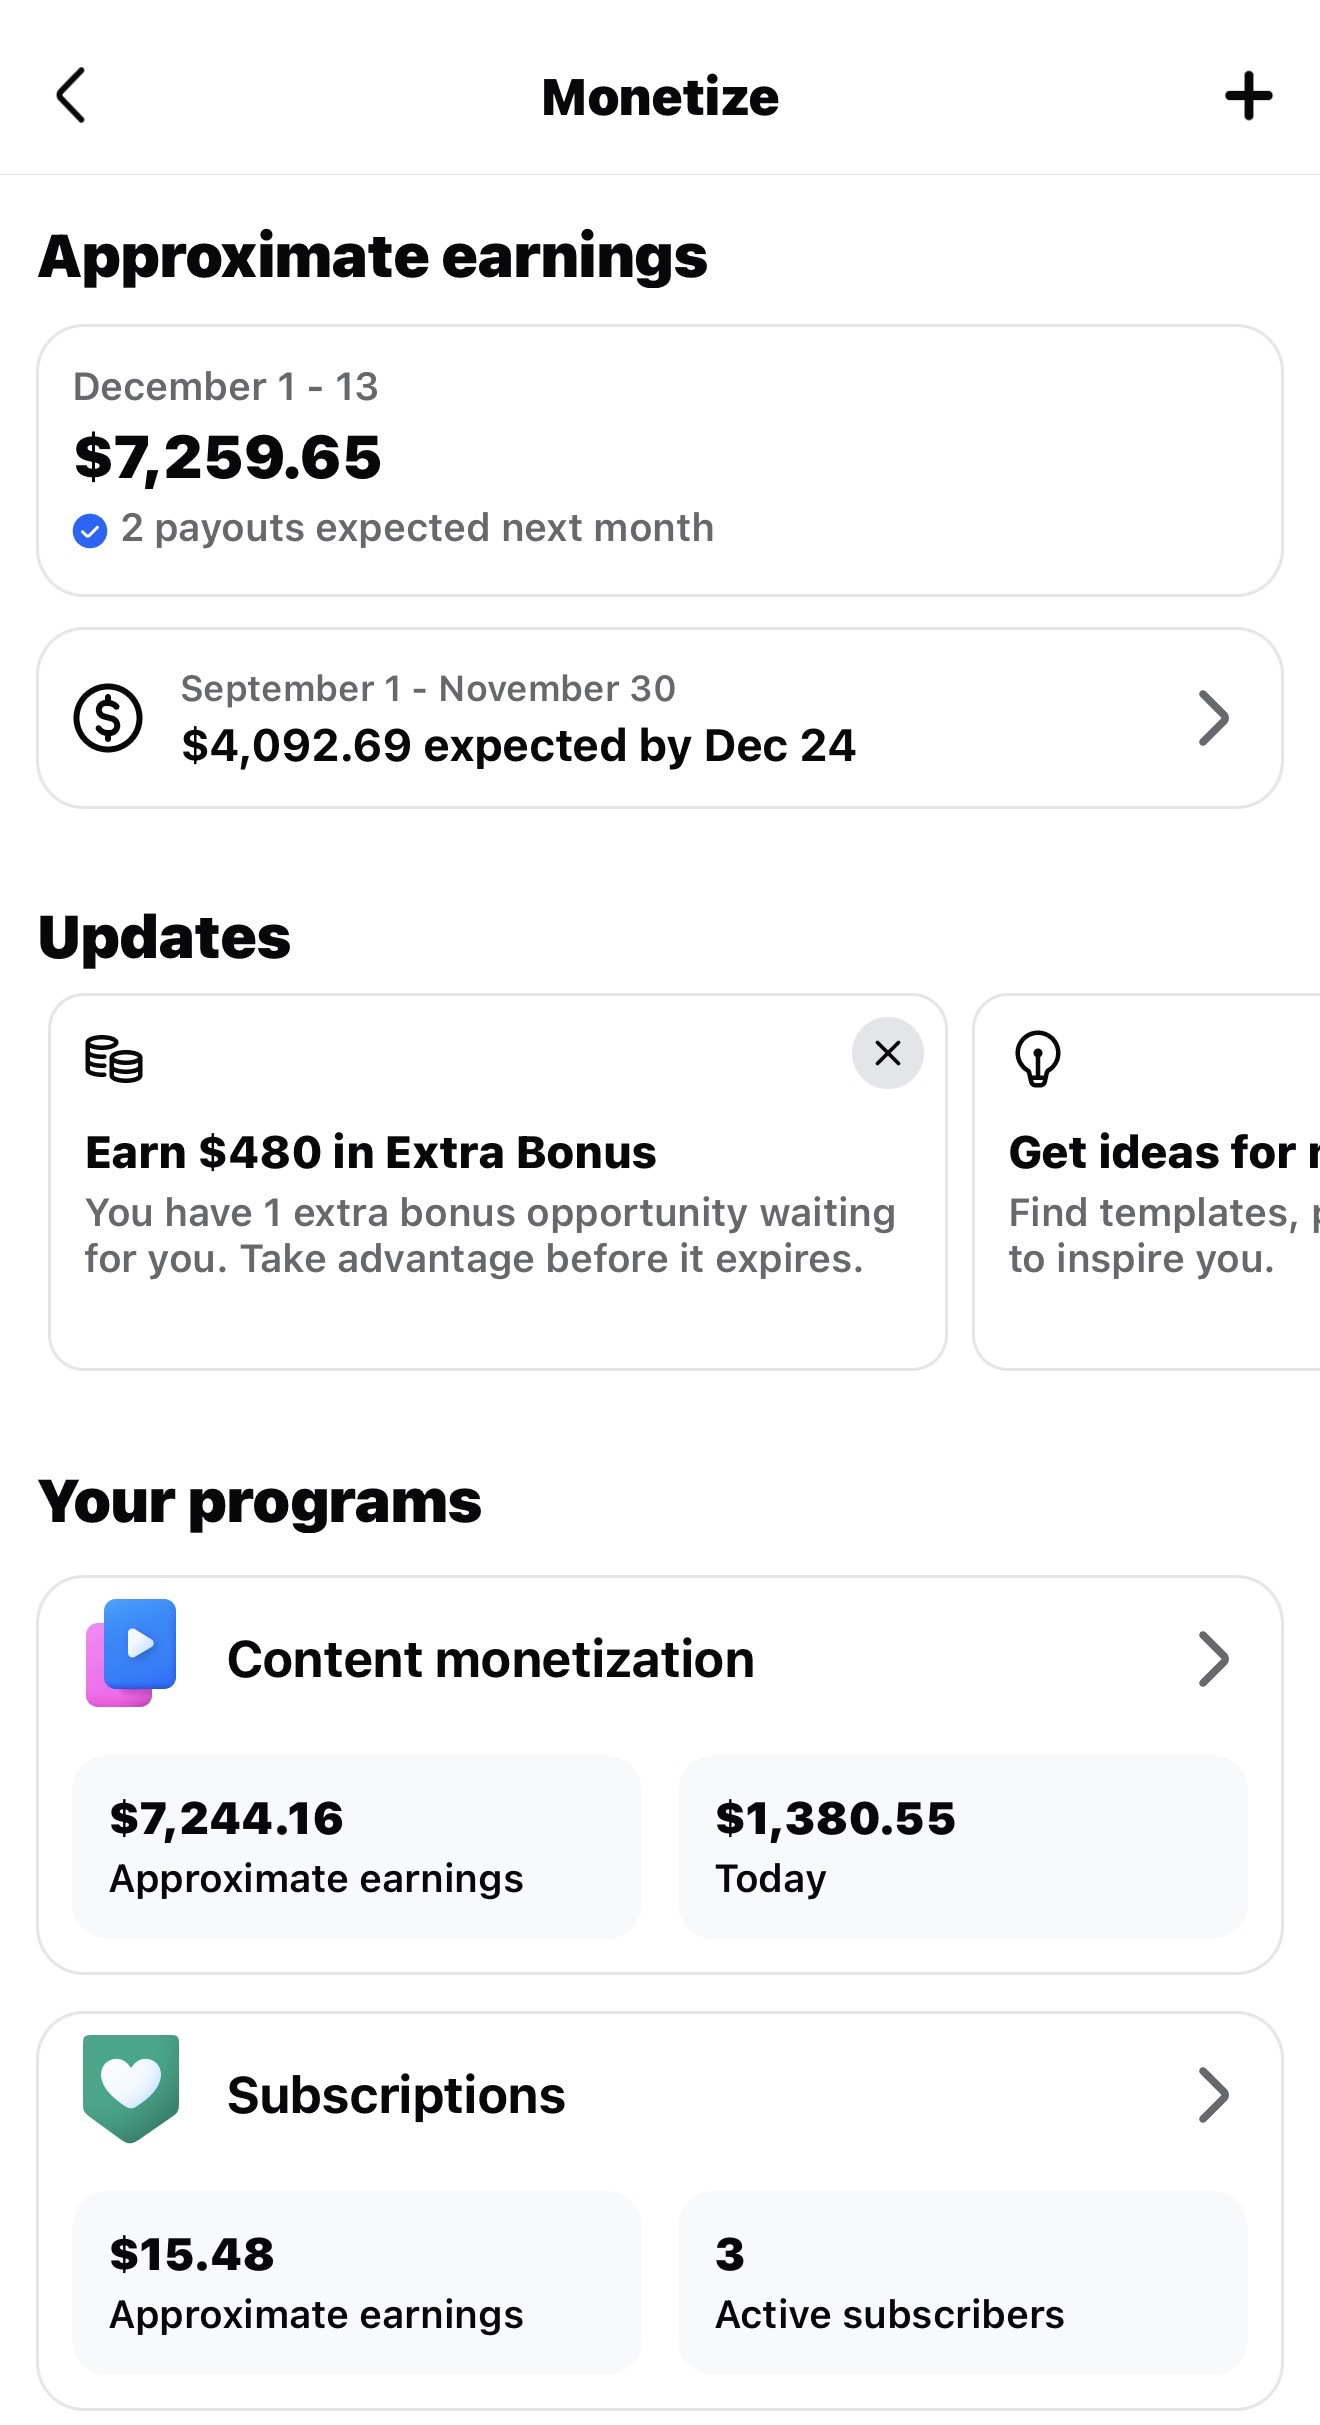Tap the plus icon in header
The height and width of the screenshot is (2425, 1320).
tap(1248, 96)
